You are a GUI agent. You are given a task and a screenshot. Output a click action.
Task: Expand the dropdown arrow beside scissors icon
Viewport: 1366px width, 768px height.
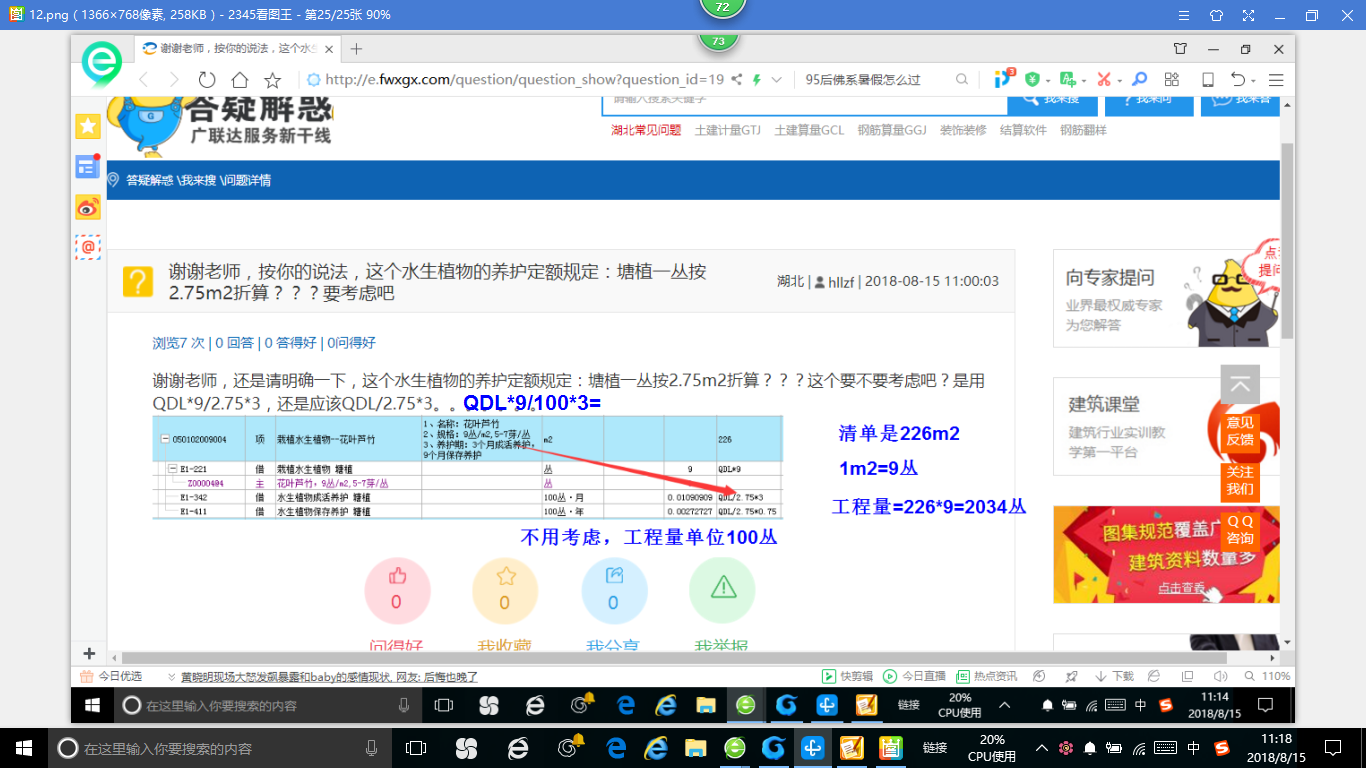point(1121,80)
